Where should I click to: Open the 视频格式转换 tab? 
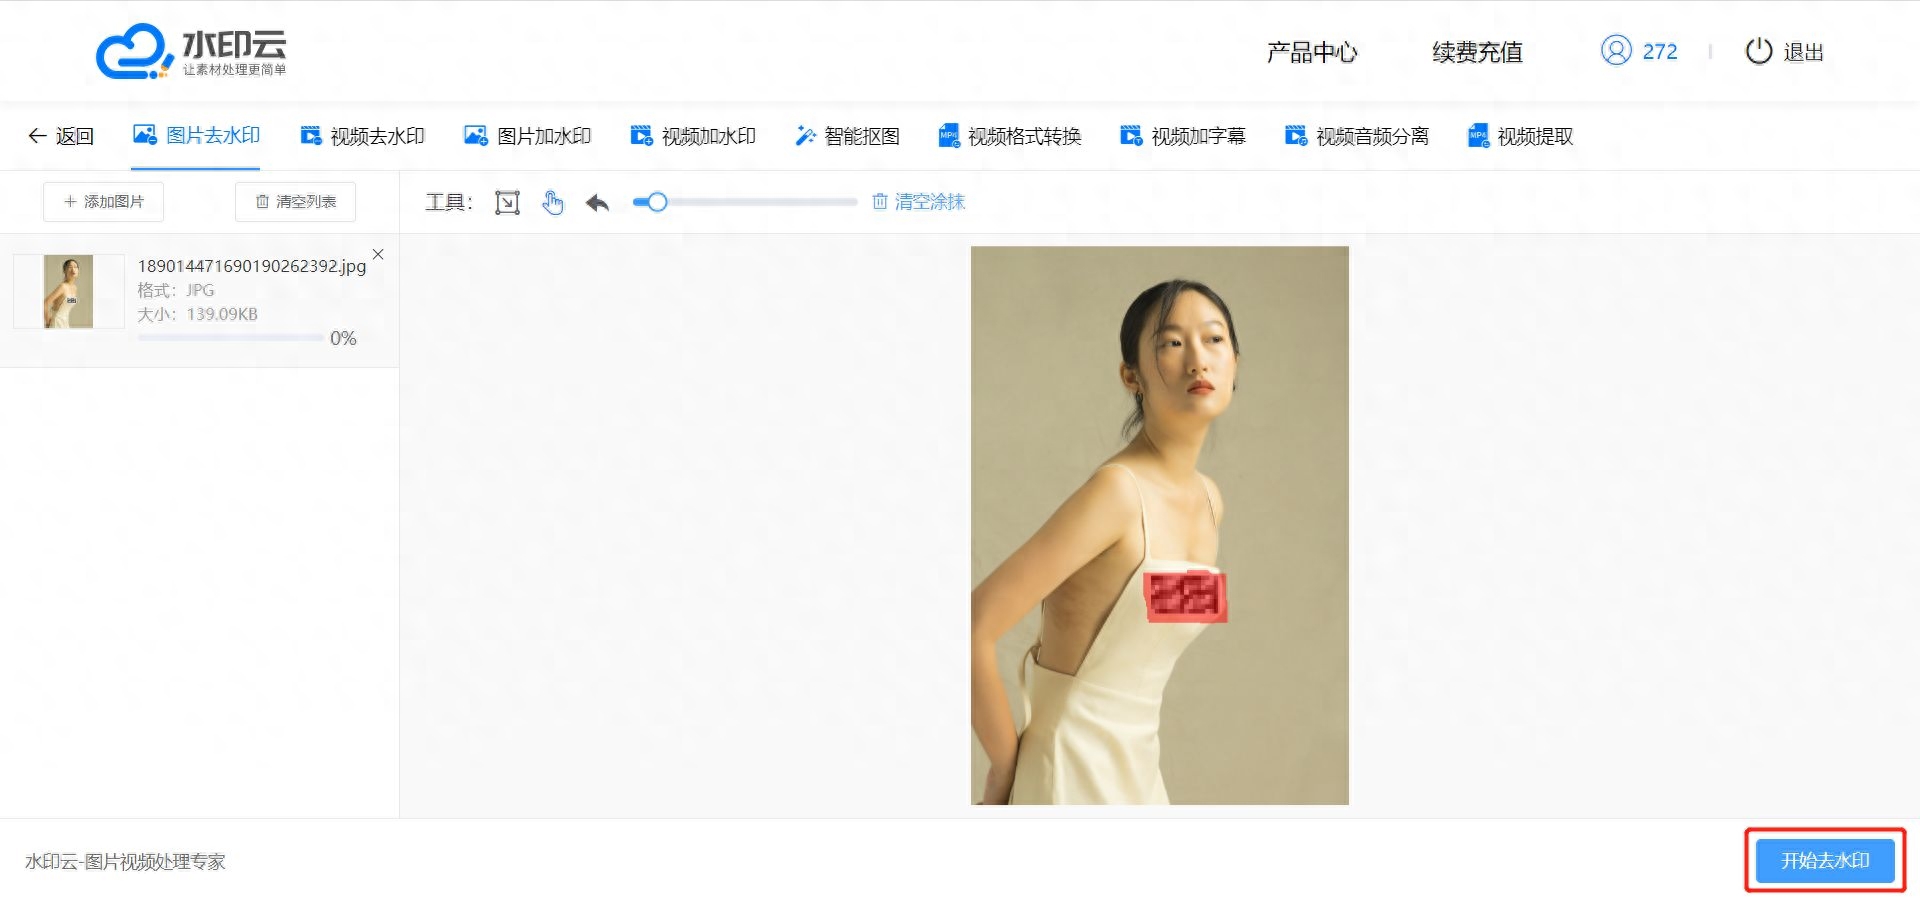(1009, 136)
